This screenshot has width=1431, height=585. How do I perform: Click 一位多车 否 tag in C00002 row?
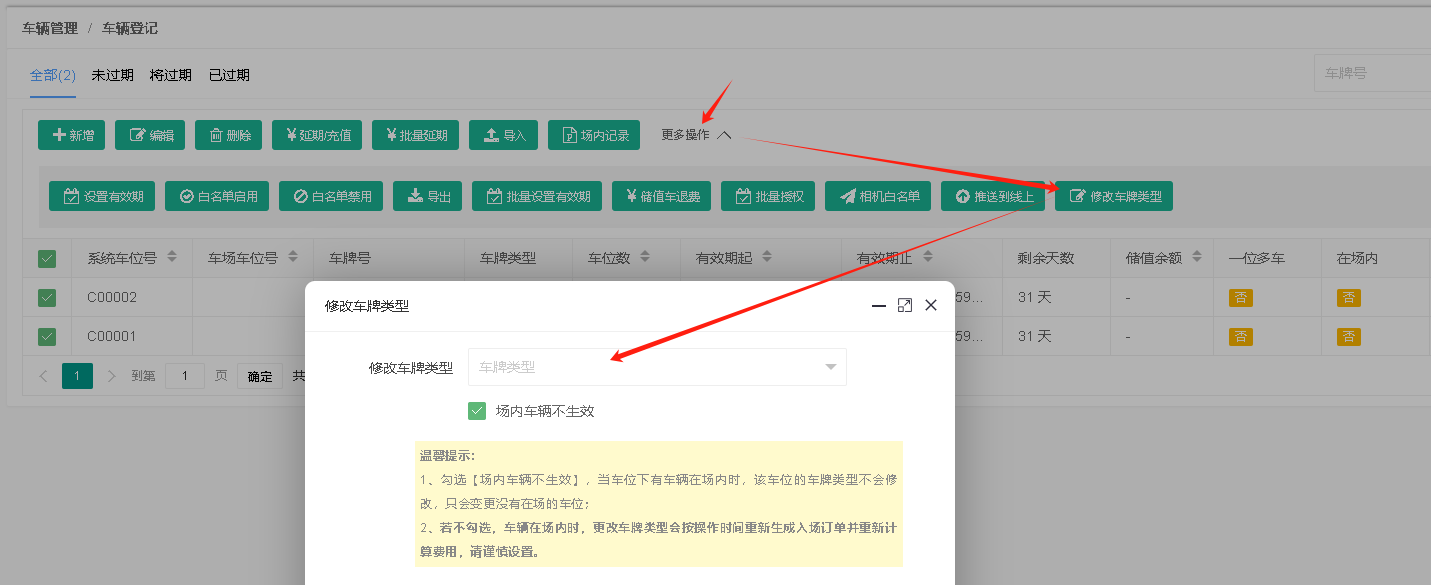[x=1241, y=297]
